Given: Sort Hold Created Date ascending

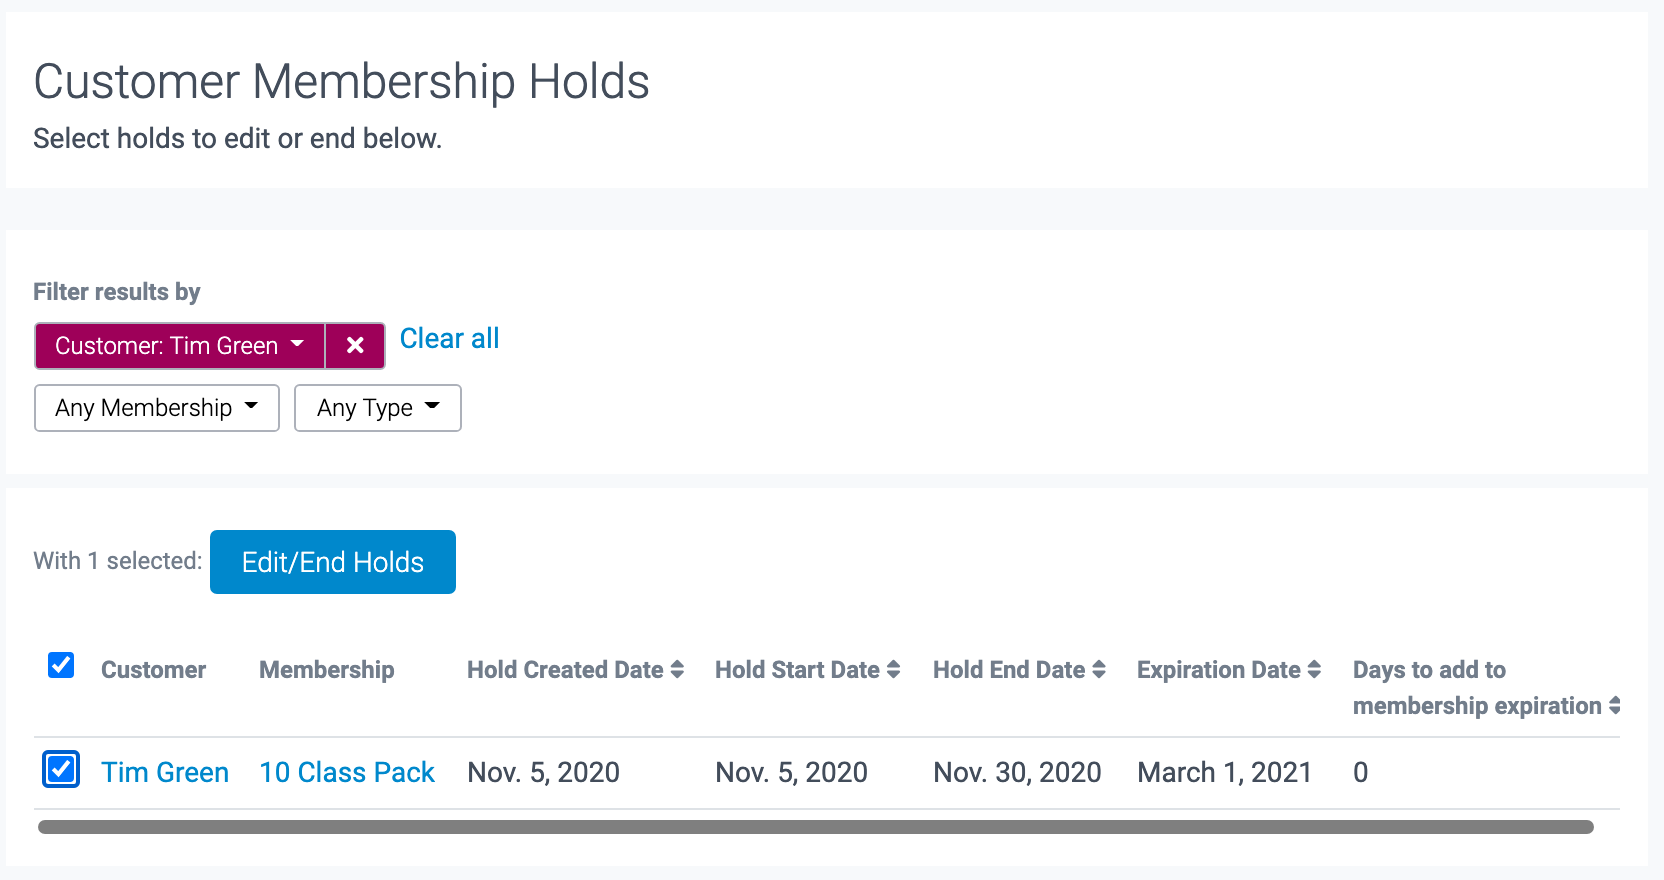Looking at the screenshot, I should pos(678,663).
